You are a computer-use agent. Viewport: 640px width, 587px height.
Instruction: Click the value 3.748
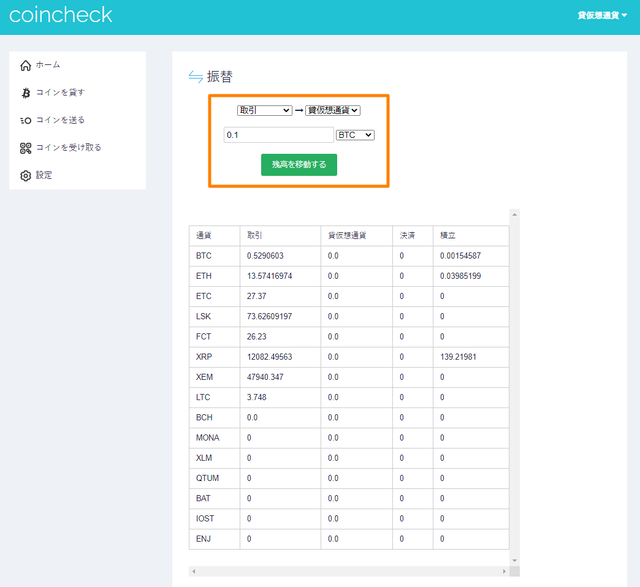click(x=256, y=397)
